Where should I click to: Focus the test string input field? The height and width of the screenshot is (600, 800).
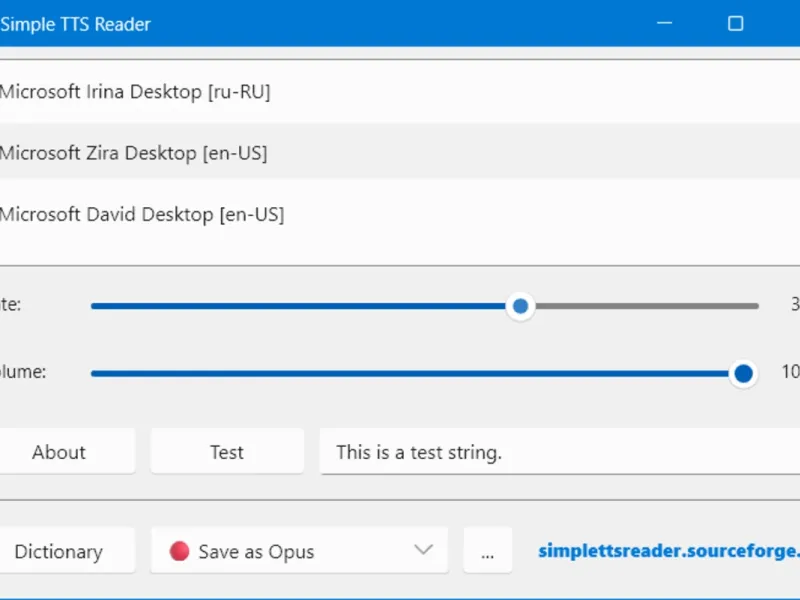pyautogui.click(x=560, y=452)
